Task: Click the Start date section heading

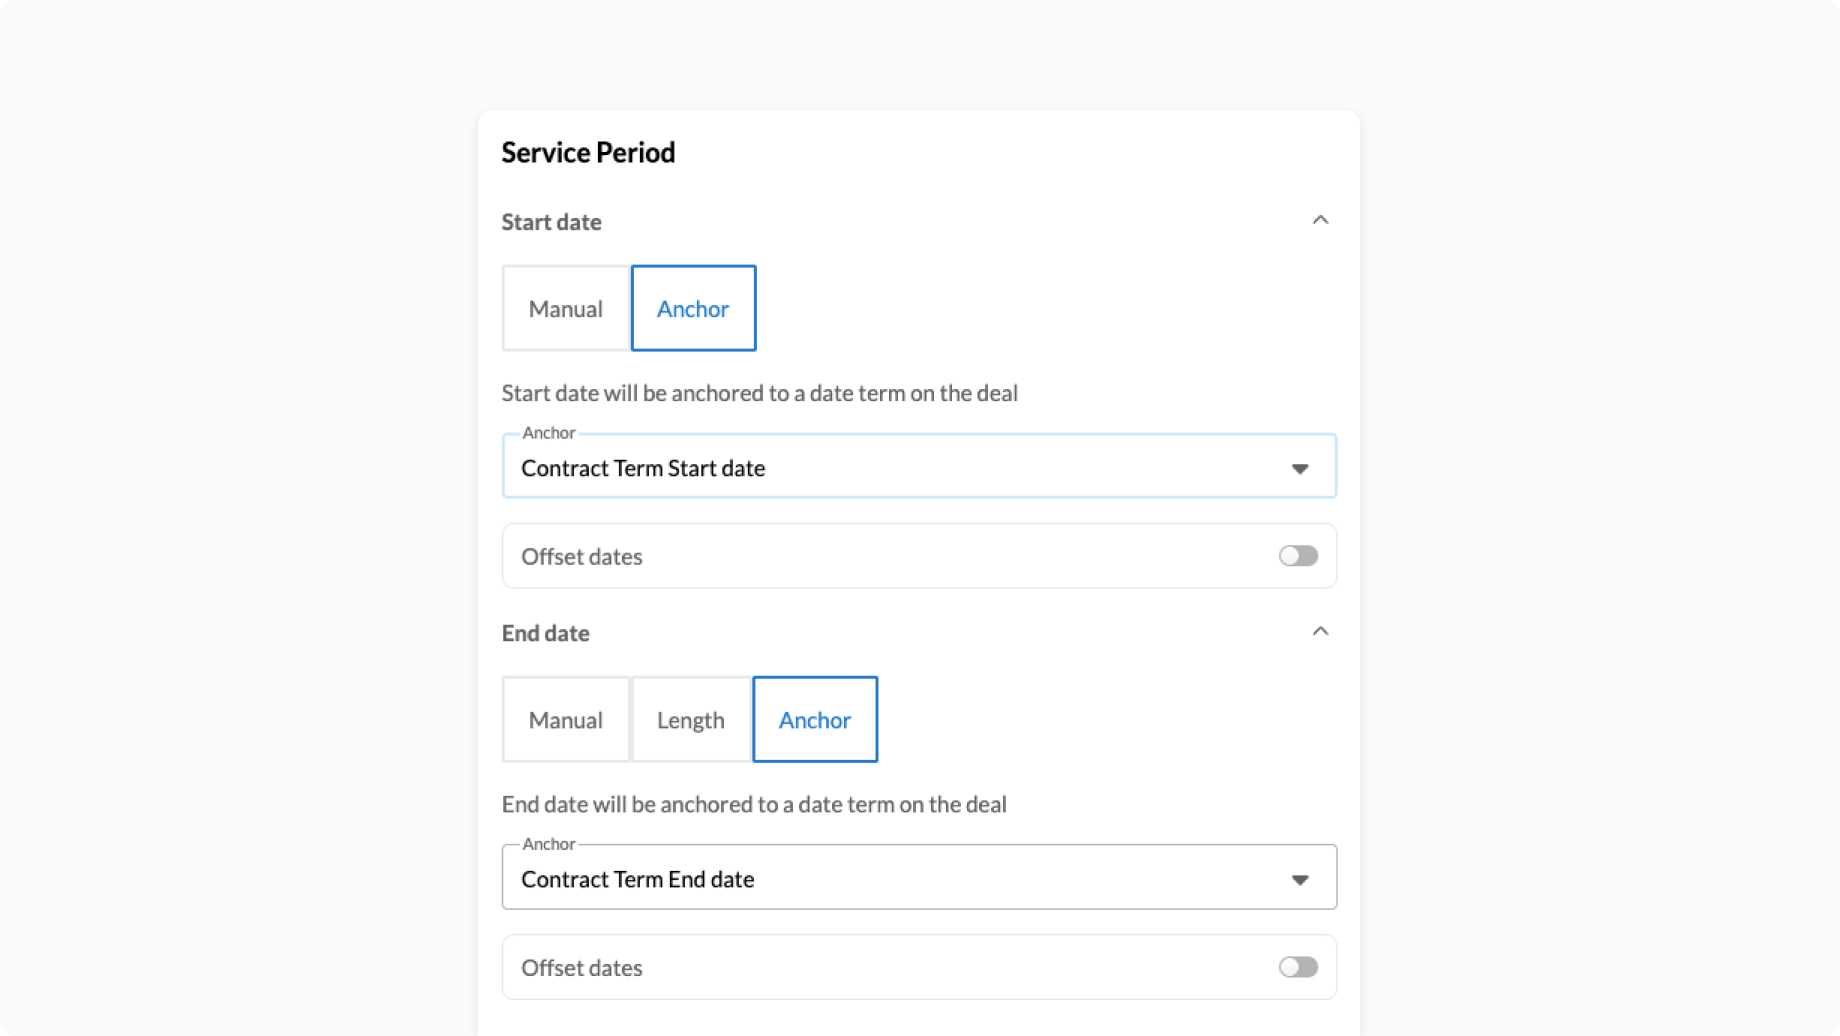Action: tap(551, 222)
